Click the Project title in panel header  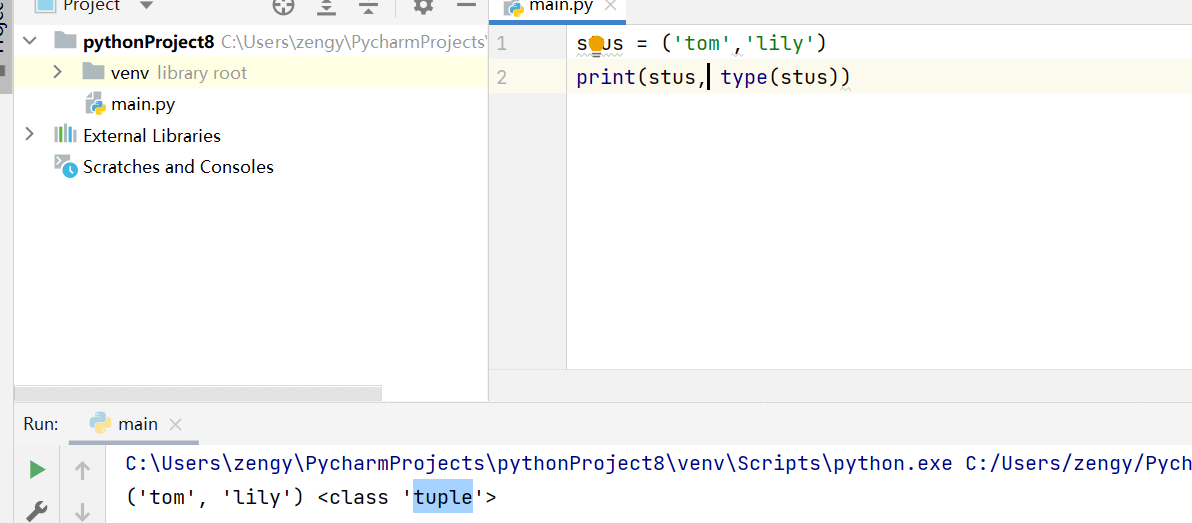92,6
